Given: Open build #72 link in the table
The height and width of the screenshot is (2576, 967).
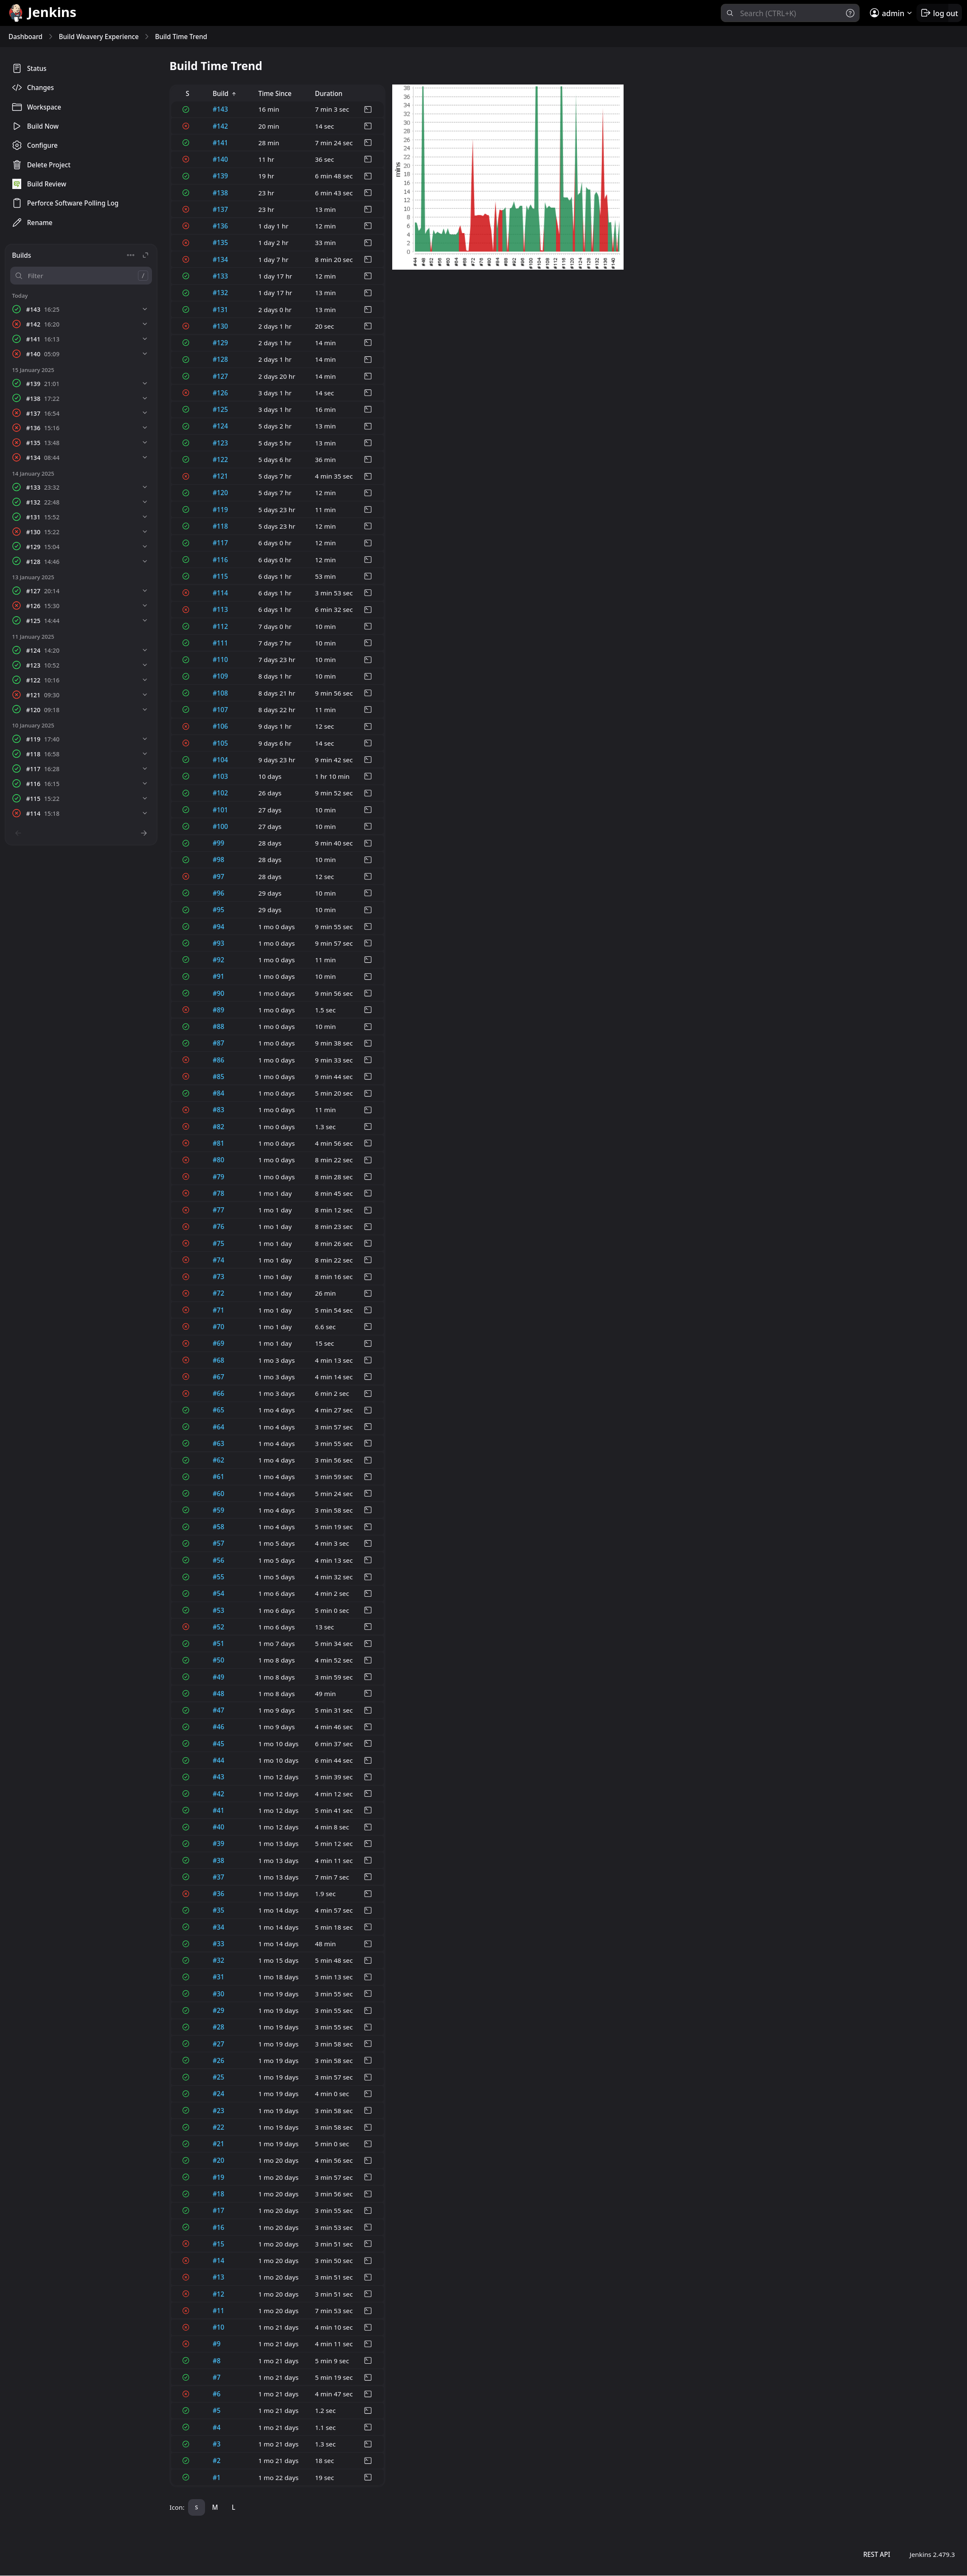Looking at the screenshot, I should (x=218, y=1293).
